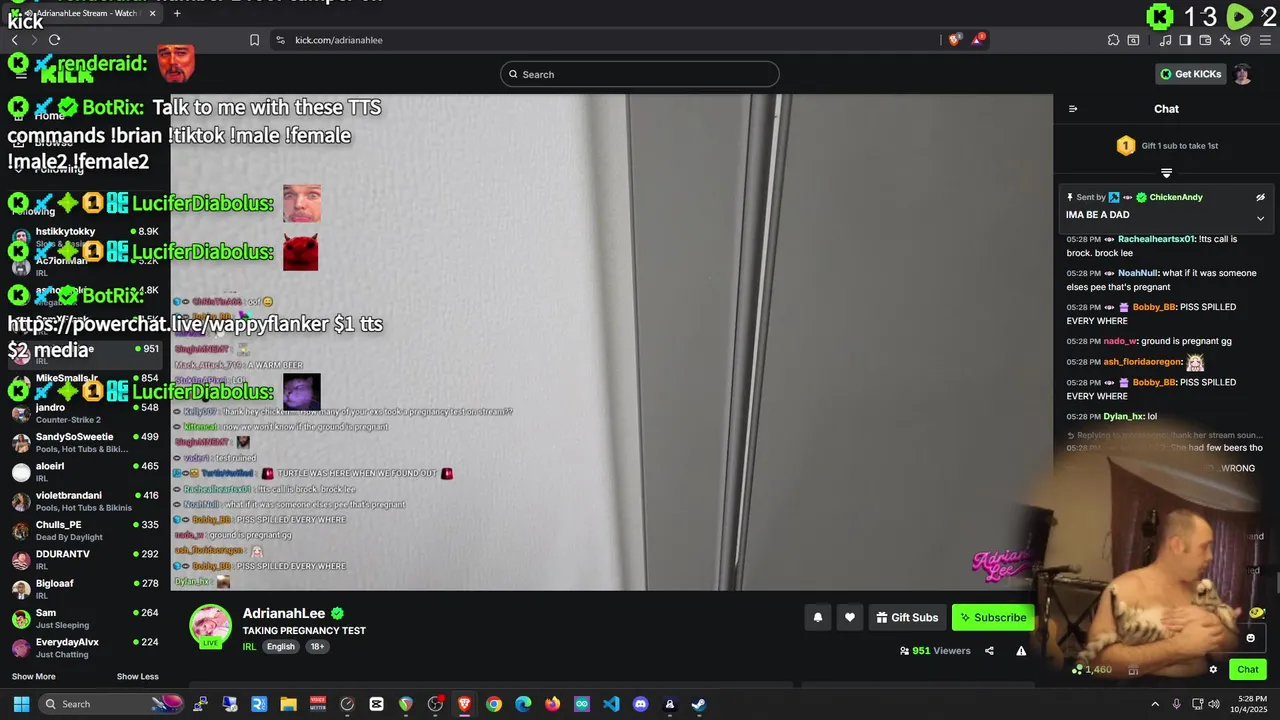Click the 1,460 channel points icon
The width and height of the screenshot is (1280, 720).
1078,670
